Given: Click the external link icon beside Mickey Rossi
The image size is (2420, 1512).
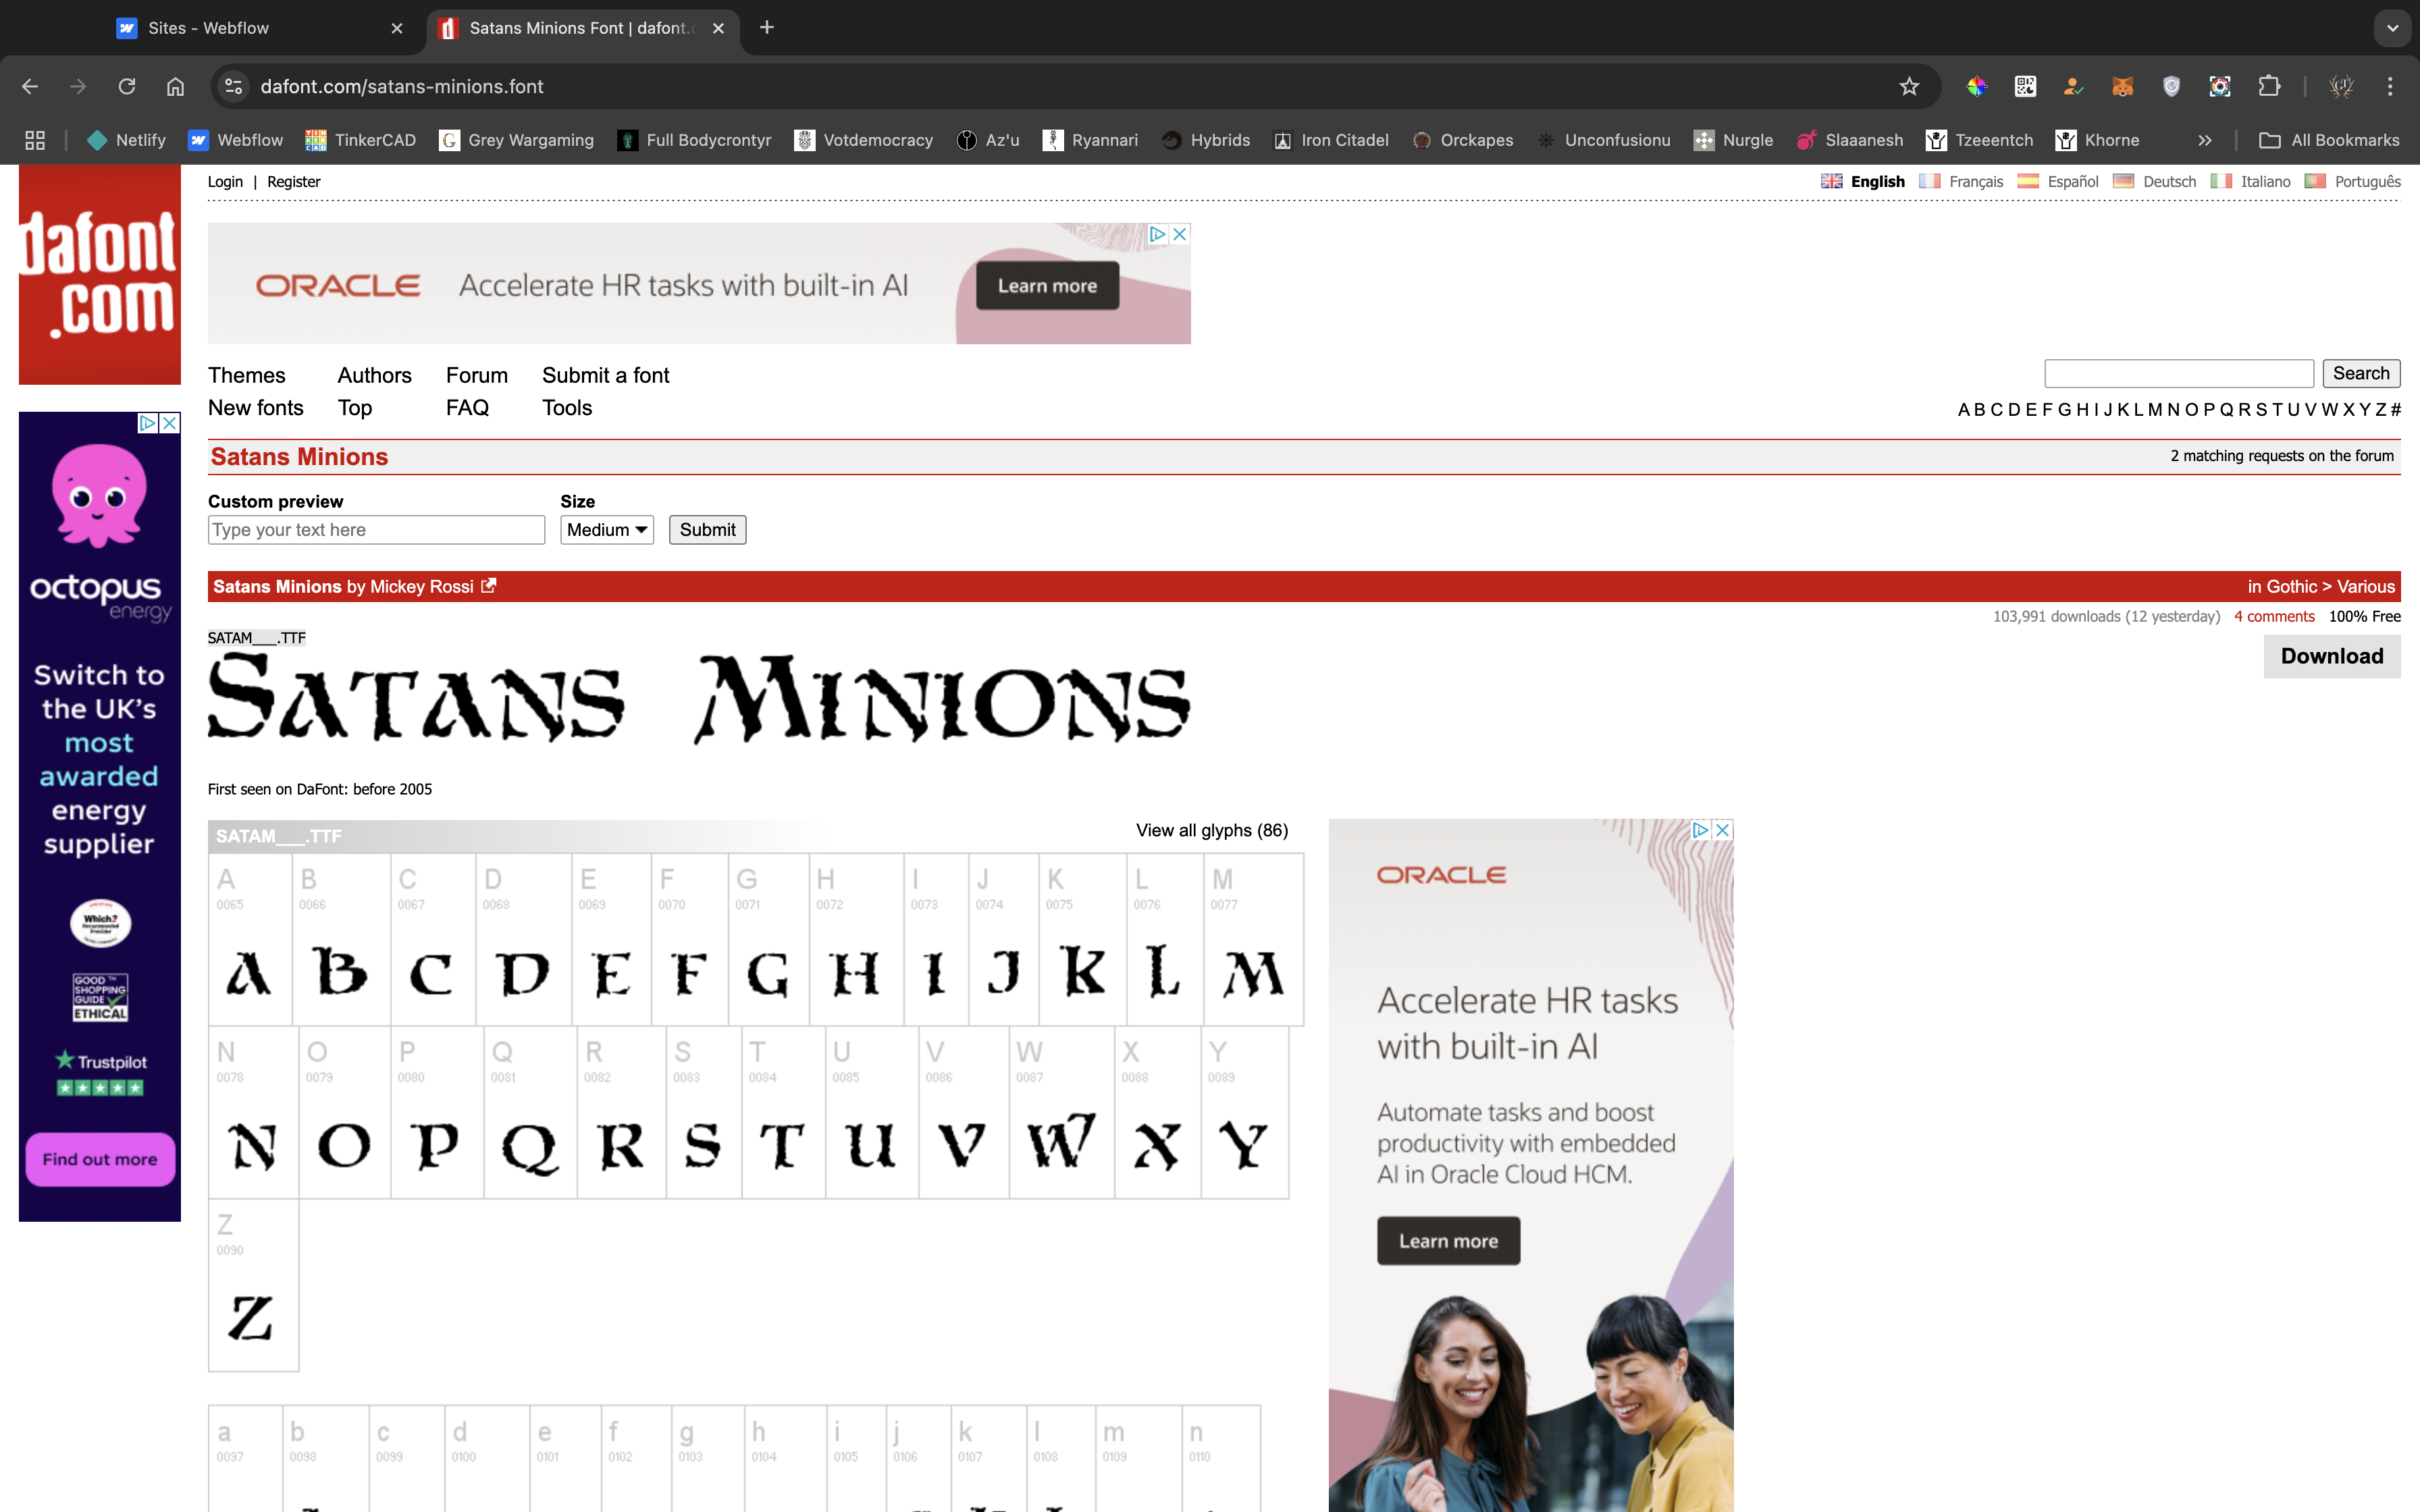Looking at the screenshot, I should (x=489, y=586).
